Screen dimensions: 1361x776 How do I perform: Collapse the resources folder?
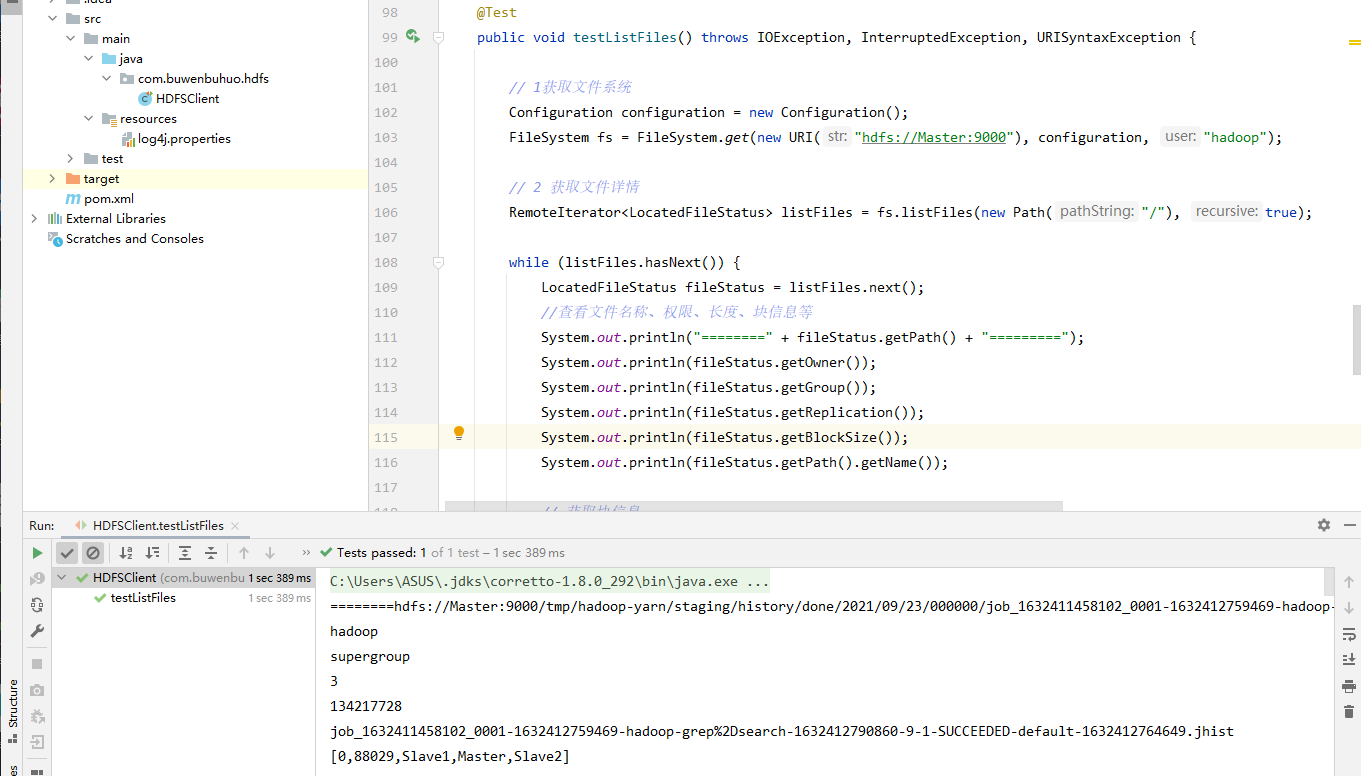click(89, 118)
